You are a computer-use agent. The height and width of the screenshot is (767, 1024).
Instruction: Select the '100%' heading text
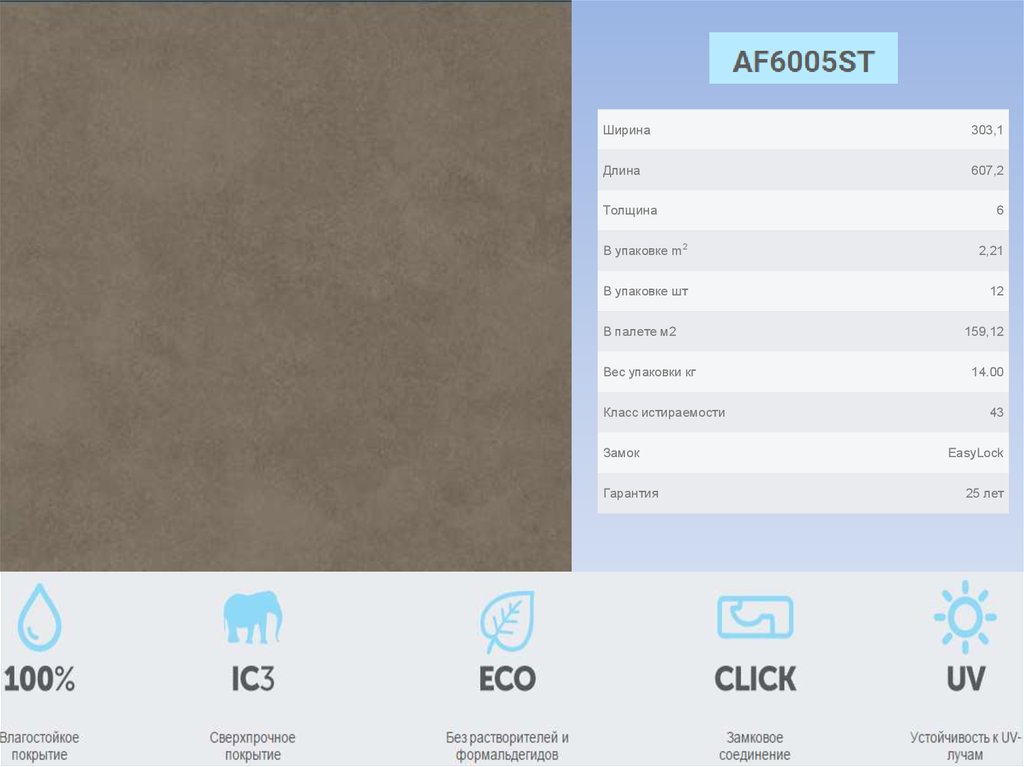coord(39,679)
